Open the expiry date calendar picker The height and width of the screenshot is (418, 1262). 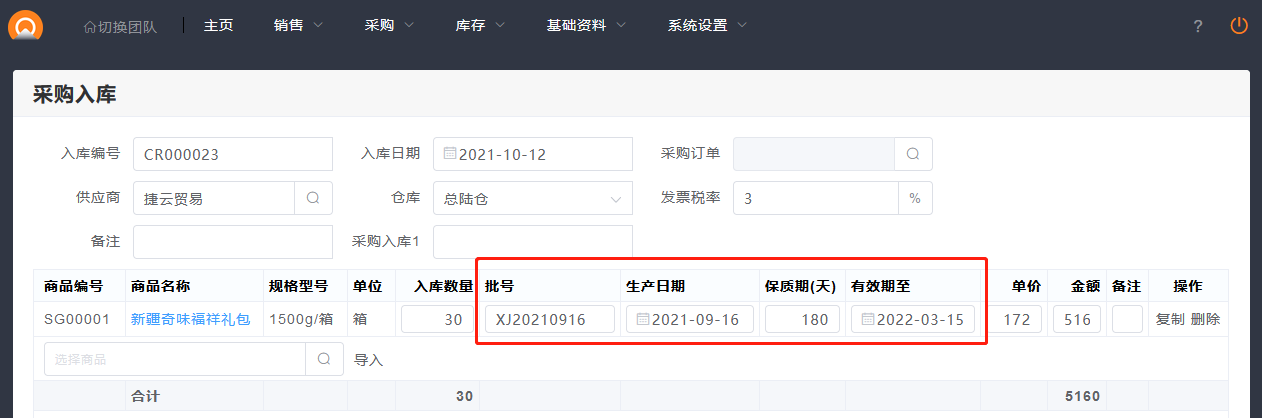coord(867,320)
